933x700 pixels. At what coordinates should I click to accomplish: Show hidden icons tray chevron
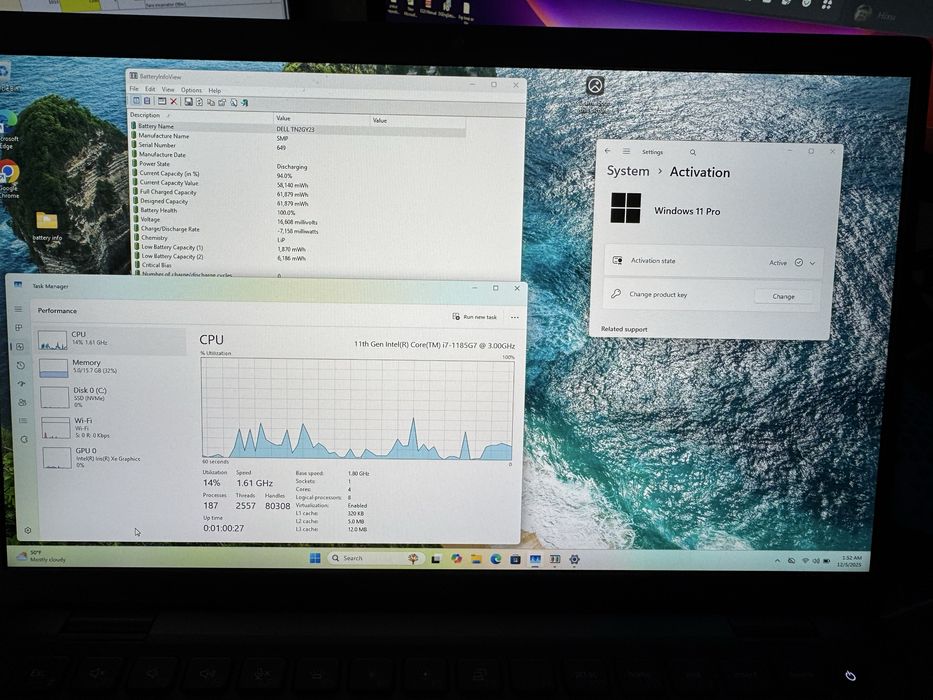(x=777, y=561)
